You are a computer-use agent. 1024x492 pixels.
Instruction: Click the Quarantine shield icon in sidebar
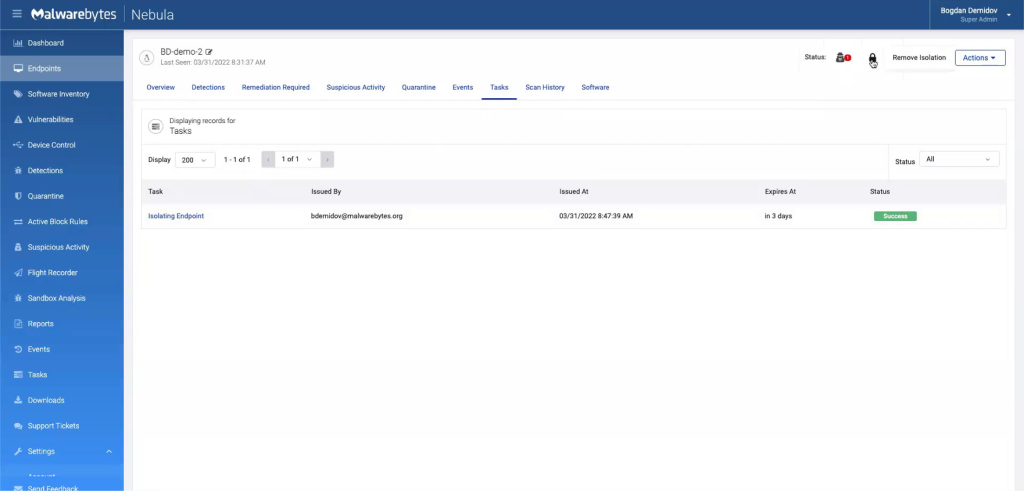(x=18, y=196)
